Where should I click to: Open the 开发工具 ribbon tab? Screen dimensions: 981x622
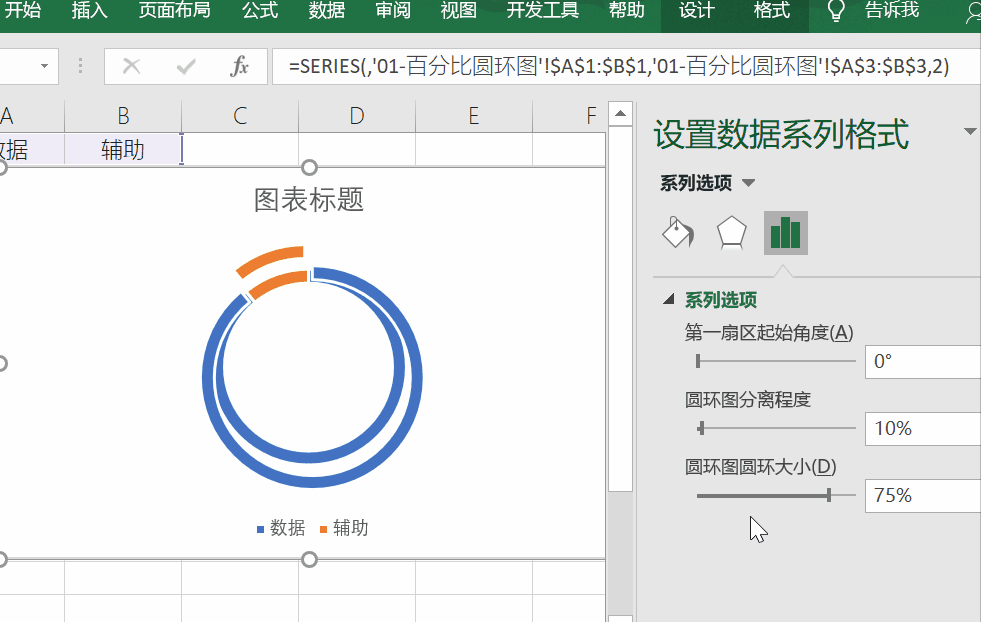point(542,10)
